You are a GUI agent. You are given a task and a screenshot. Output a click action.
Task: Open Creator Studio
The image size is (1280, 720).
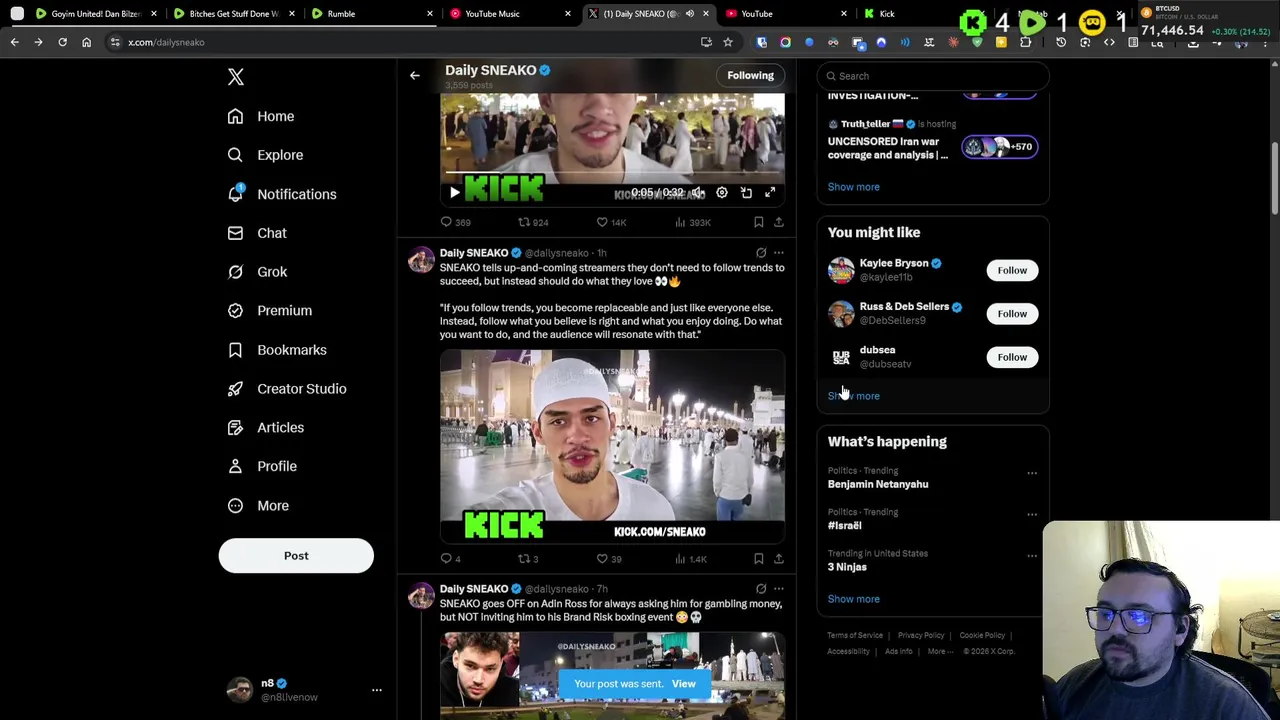(287, 389)
